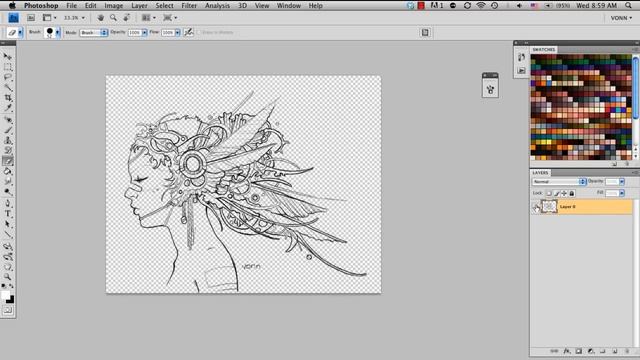This screenshot has height=360, width=640.
Task: Select the Healing Brush tool
Action: point(7,120)
